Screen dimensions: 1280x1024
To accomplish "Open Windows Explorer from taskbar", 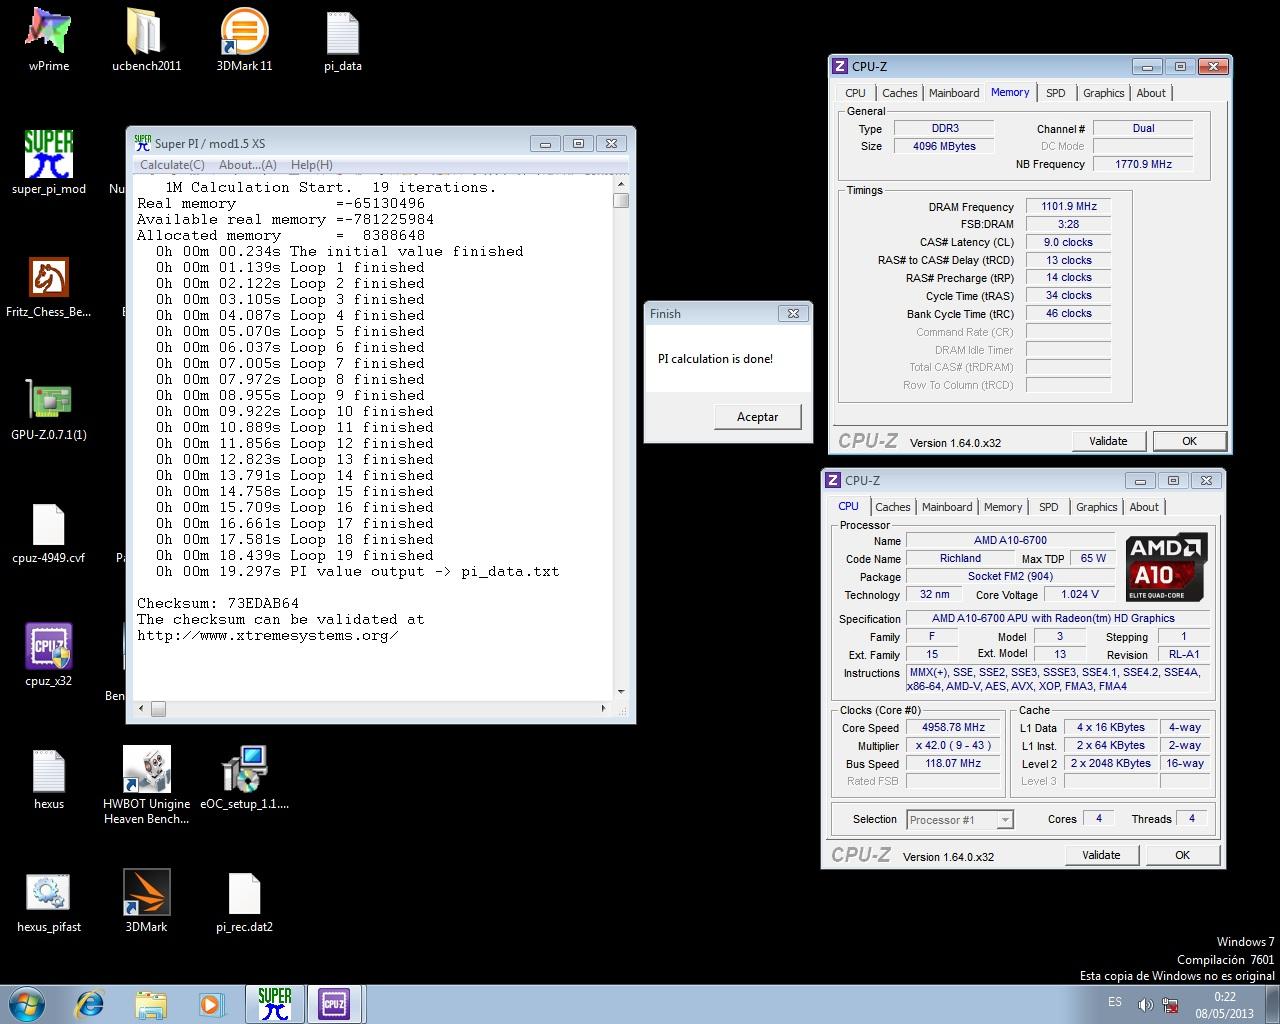I will coord(151,1003).
